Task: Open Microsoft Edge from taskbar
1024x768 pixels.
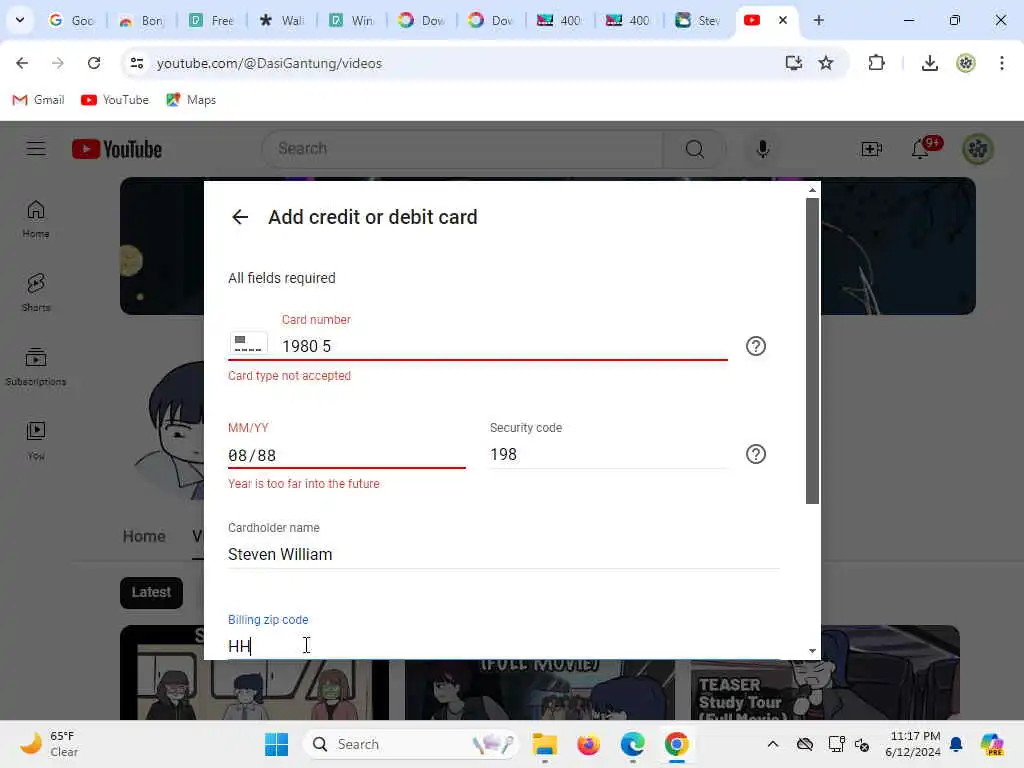Action: pyautogui.click(x=632, y=744)
